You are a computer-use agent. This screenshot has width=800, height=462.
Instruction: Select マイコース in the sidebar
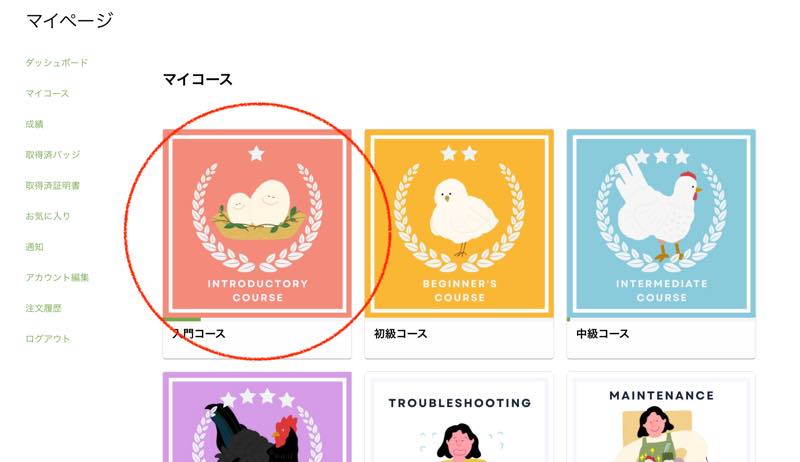pos(47,93)
